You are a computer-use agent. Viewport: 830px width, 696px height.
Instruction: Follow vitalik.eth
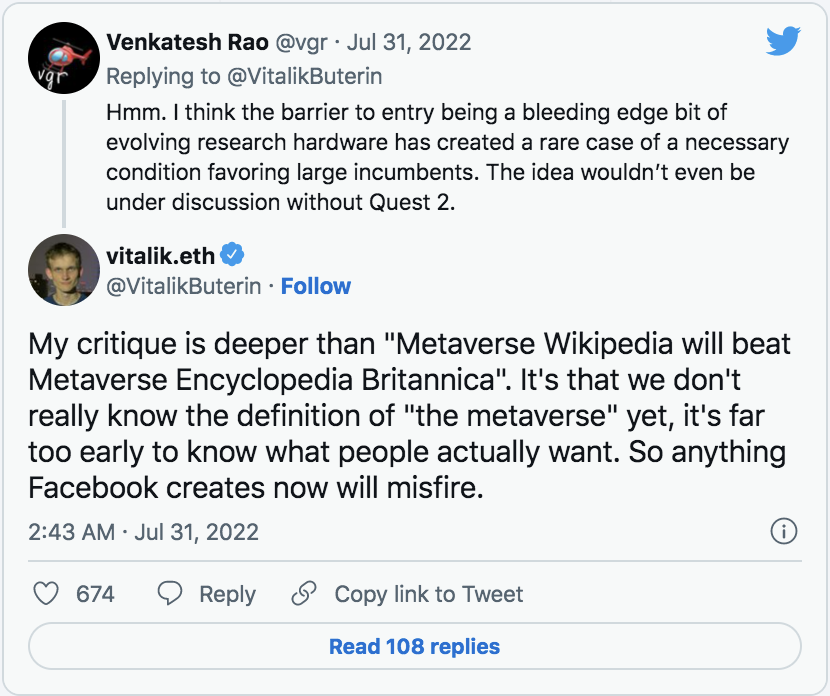coord(316,286)
